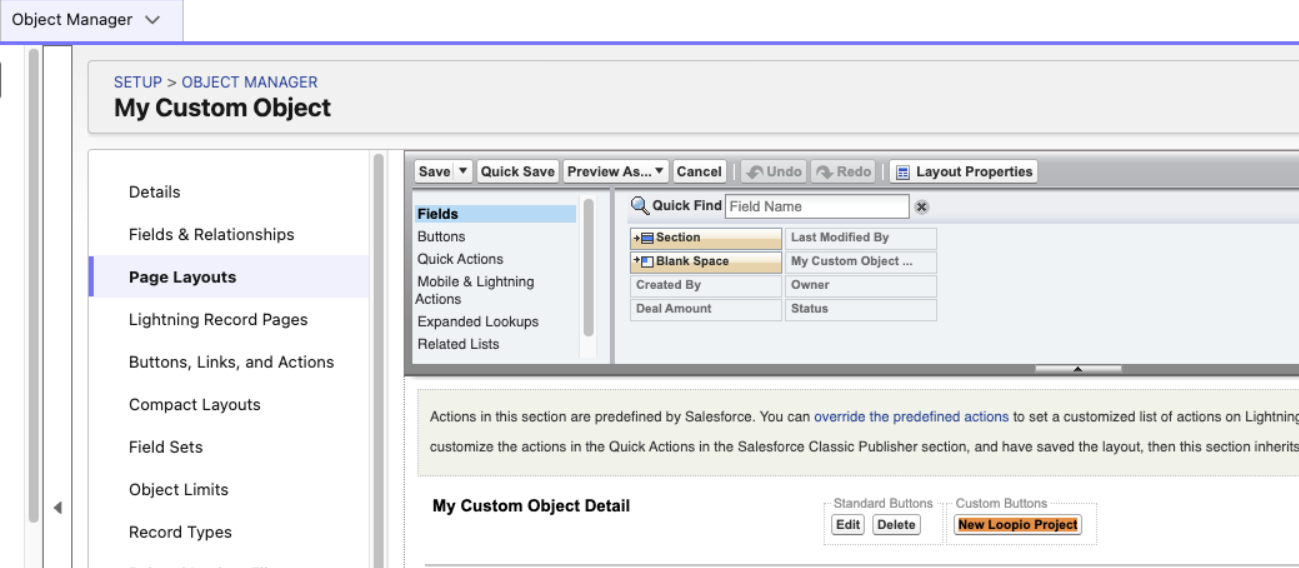Viewport: 1299px width, 568px height.
Task: Collapse the palette with the arrow handle
Action: [1078, 369]
